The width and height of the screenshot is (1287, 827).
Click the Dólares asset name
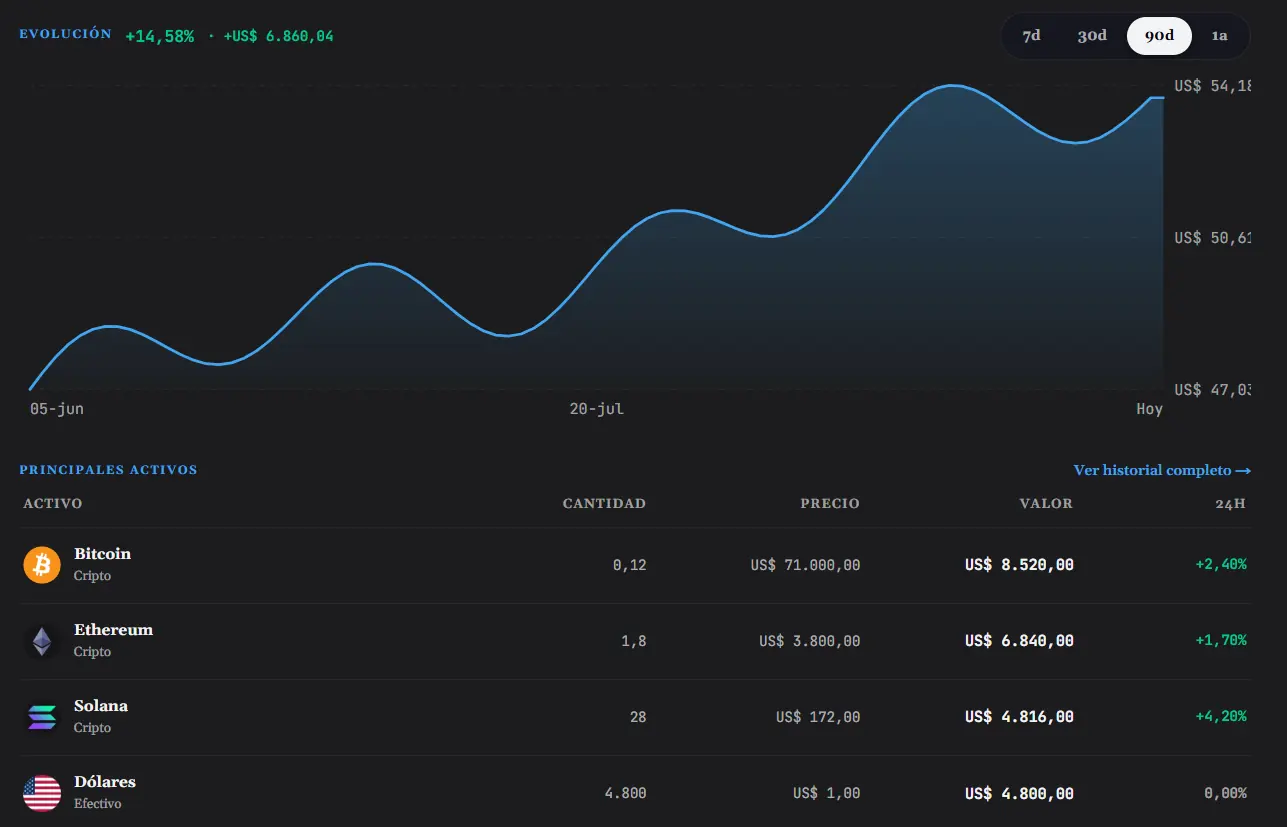coord(105,782)
